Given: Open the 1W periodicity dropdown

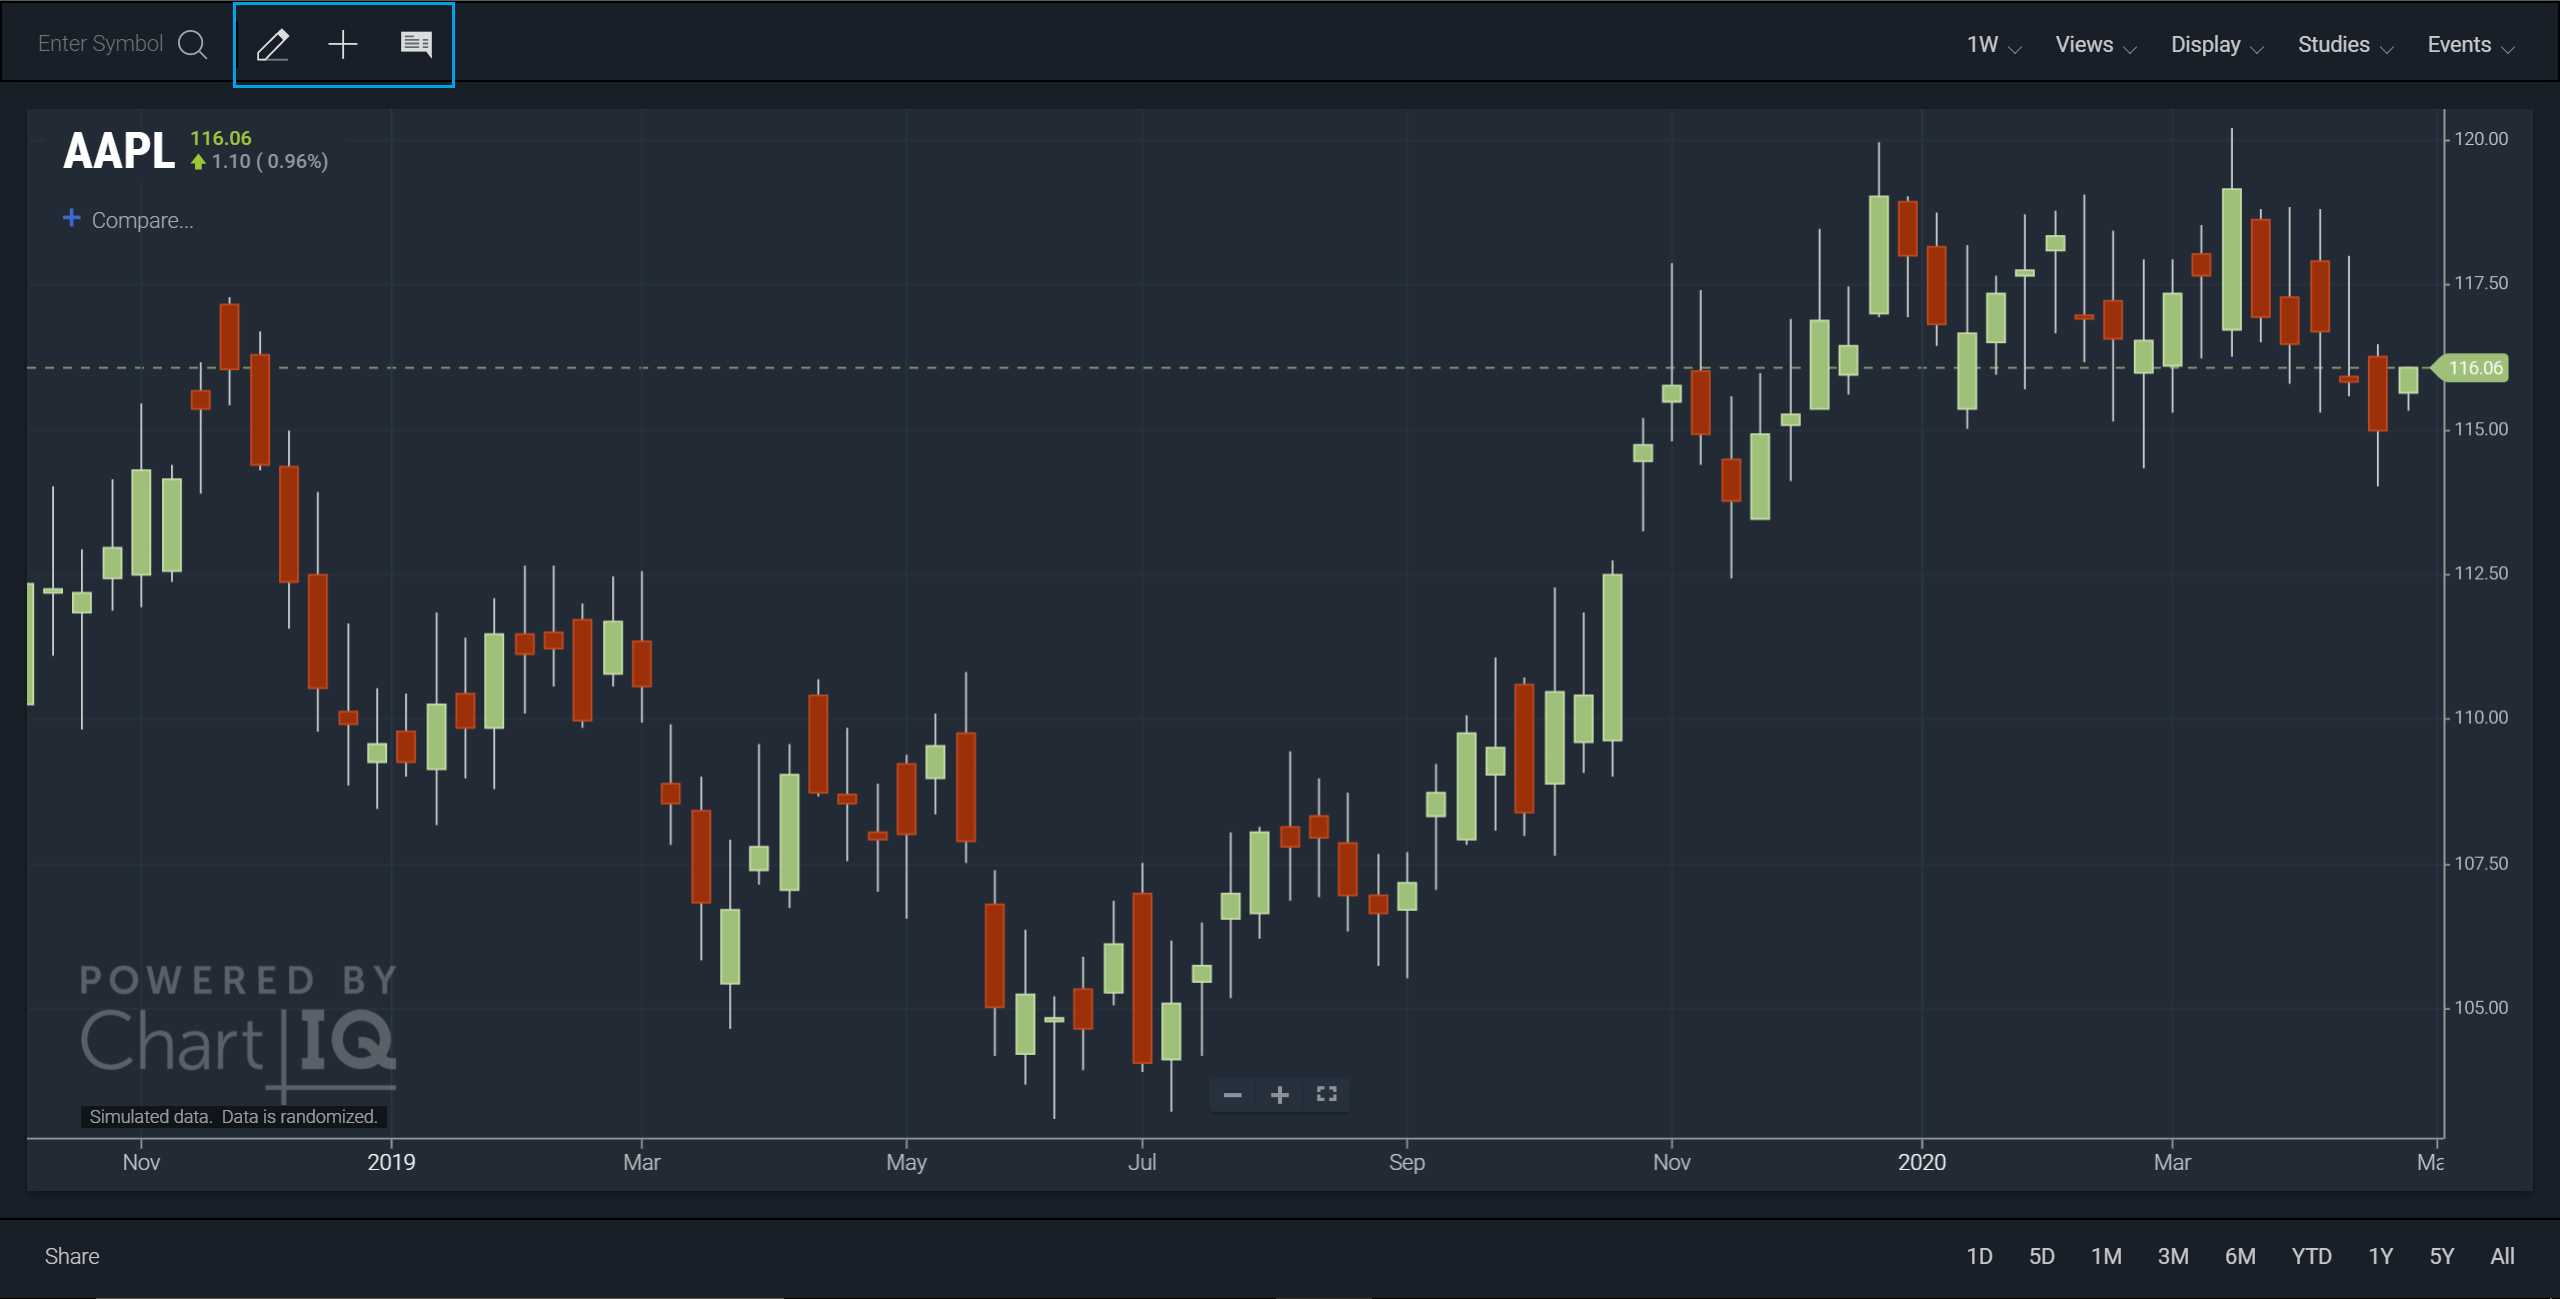Looking at the screenshot, I should click(1994, 45).
